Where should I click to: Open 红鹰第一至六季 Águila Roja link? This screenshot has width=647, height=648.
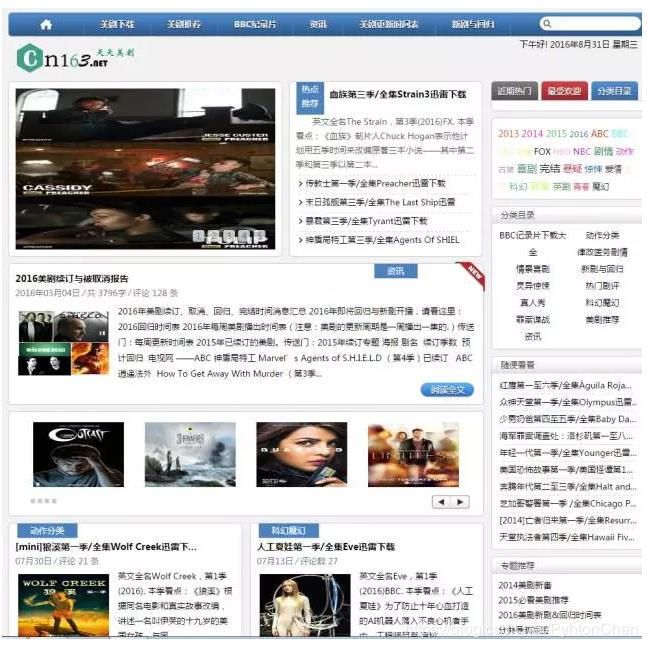(566, 386)
